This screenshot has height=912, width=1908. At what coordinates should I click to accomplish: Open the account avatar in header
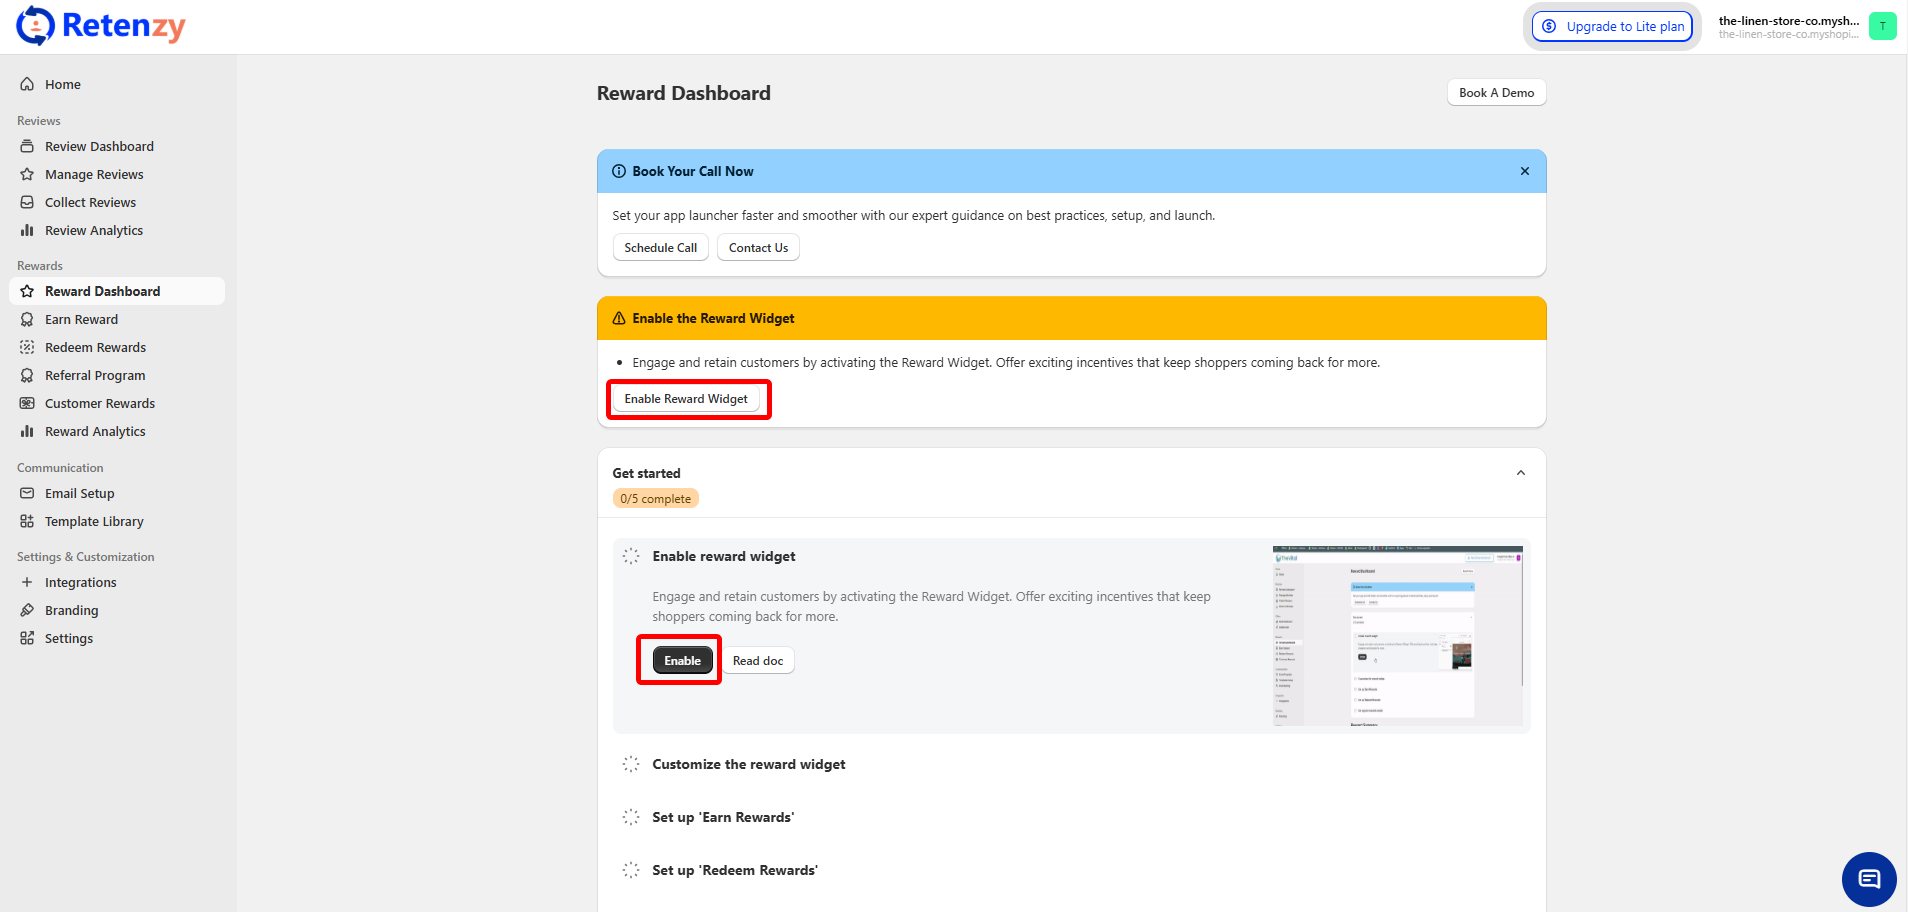tap(1882, 27)
